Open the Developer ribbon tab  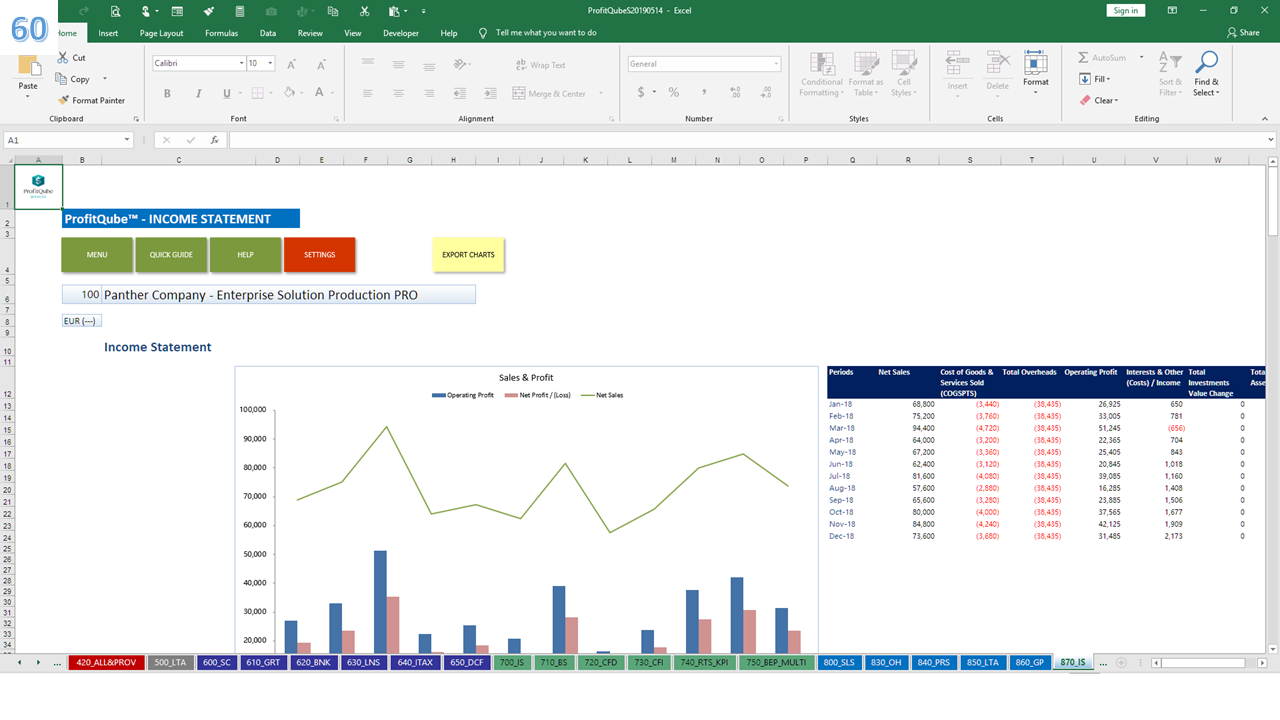point(401,33)
